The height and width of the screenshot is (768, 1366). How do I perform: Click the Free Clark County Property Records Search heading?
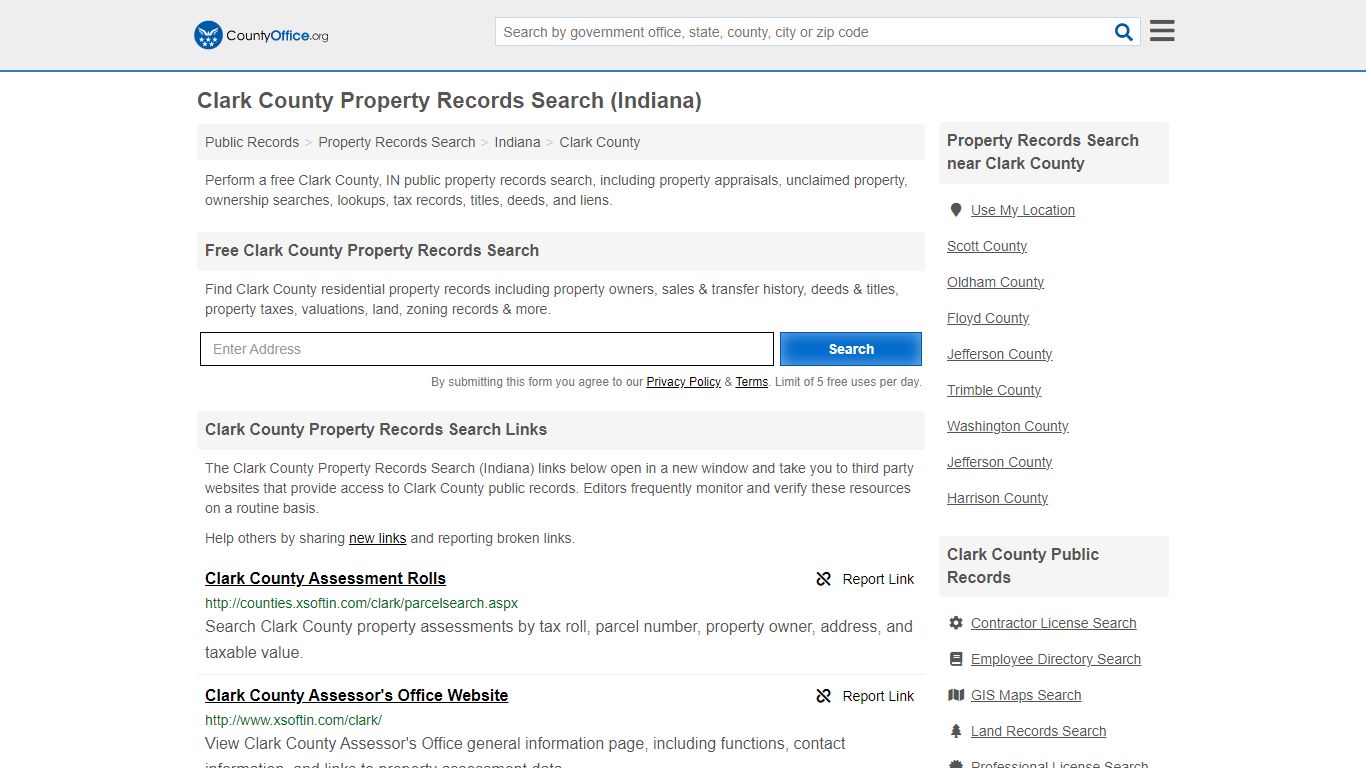[x=372, y=251]
